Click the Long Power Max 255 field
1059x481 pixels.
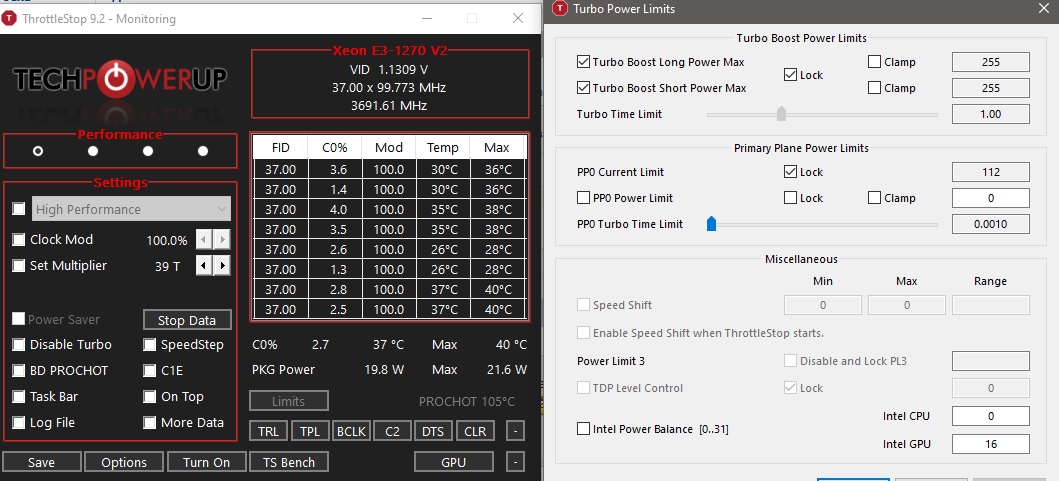991,62
